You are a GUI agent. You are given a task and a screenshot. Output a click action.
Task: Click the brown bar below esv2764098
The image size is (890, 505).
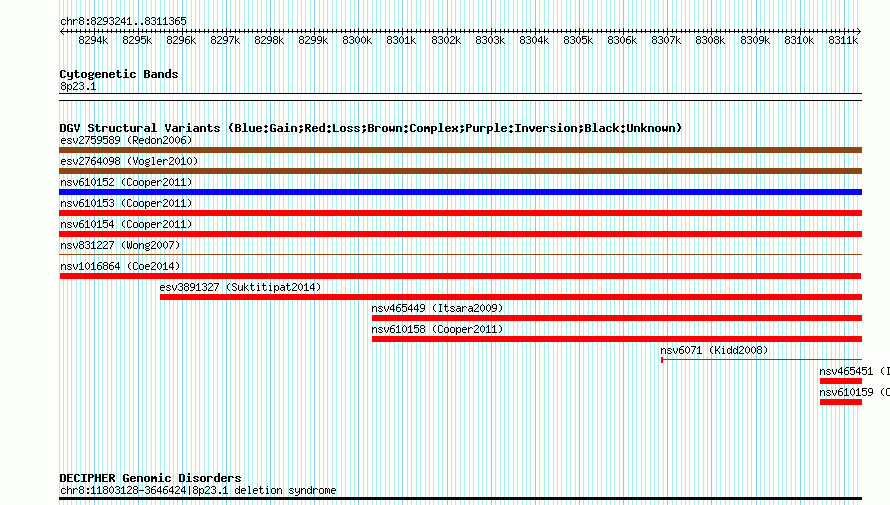point(460,171)
